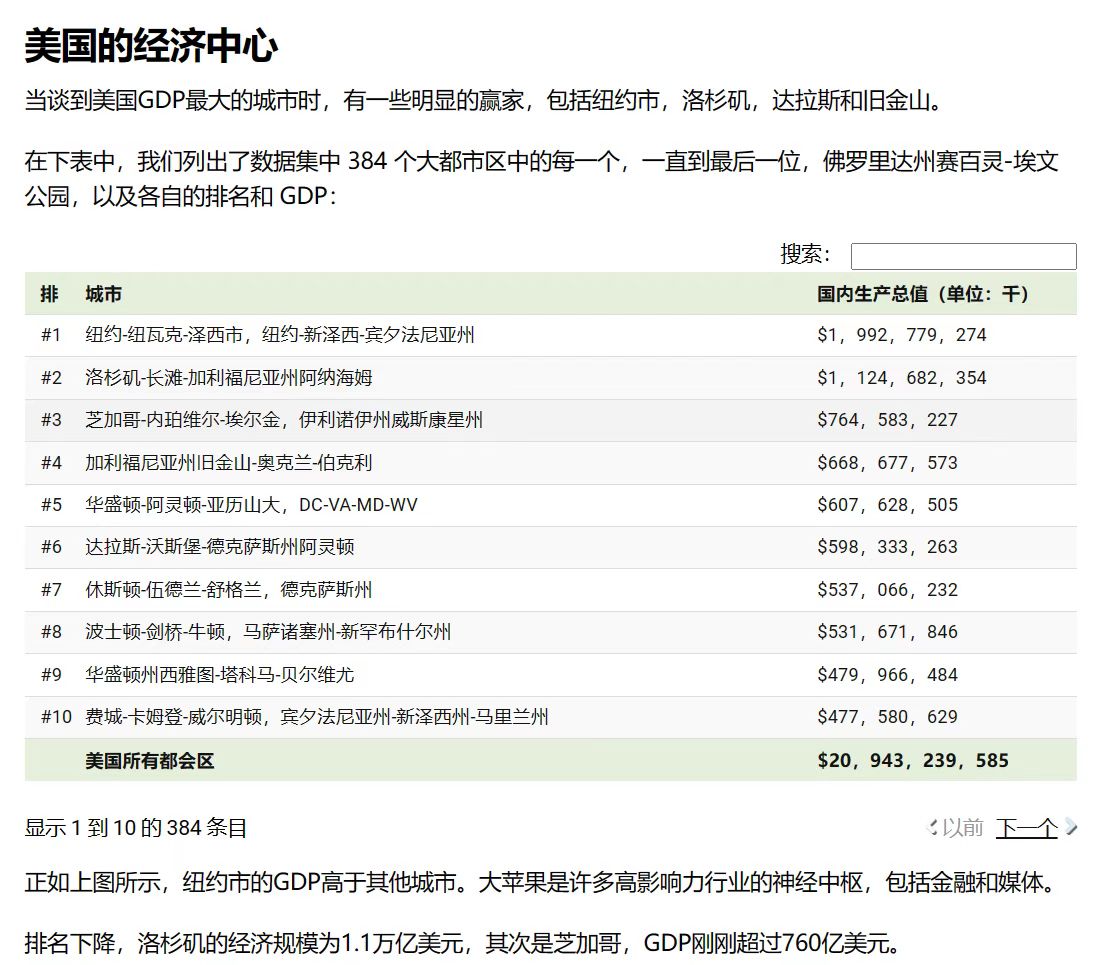The width and height of the screenshot is (1105, 965).
Task: Click the right chevron next to 下一个
Action: 1071,827
